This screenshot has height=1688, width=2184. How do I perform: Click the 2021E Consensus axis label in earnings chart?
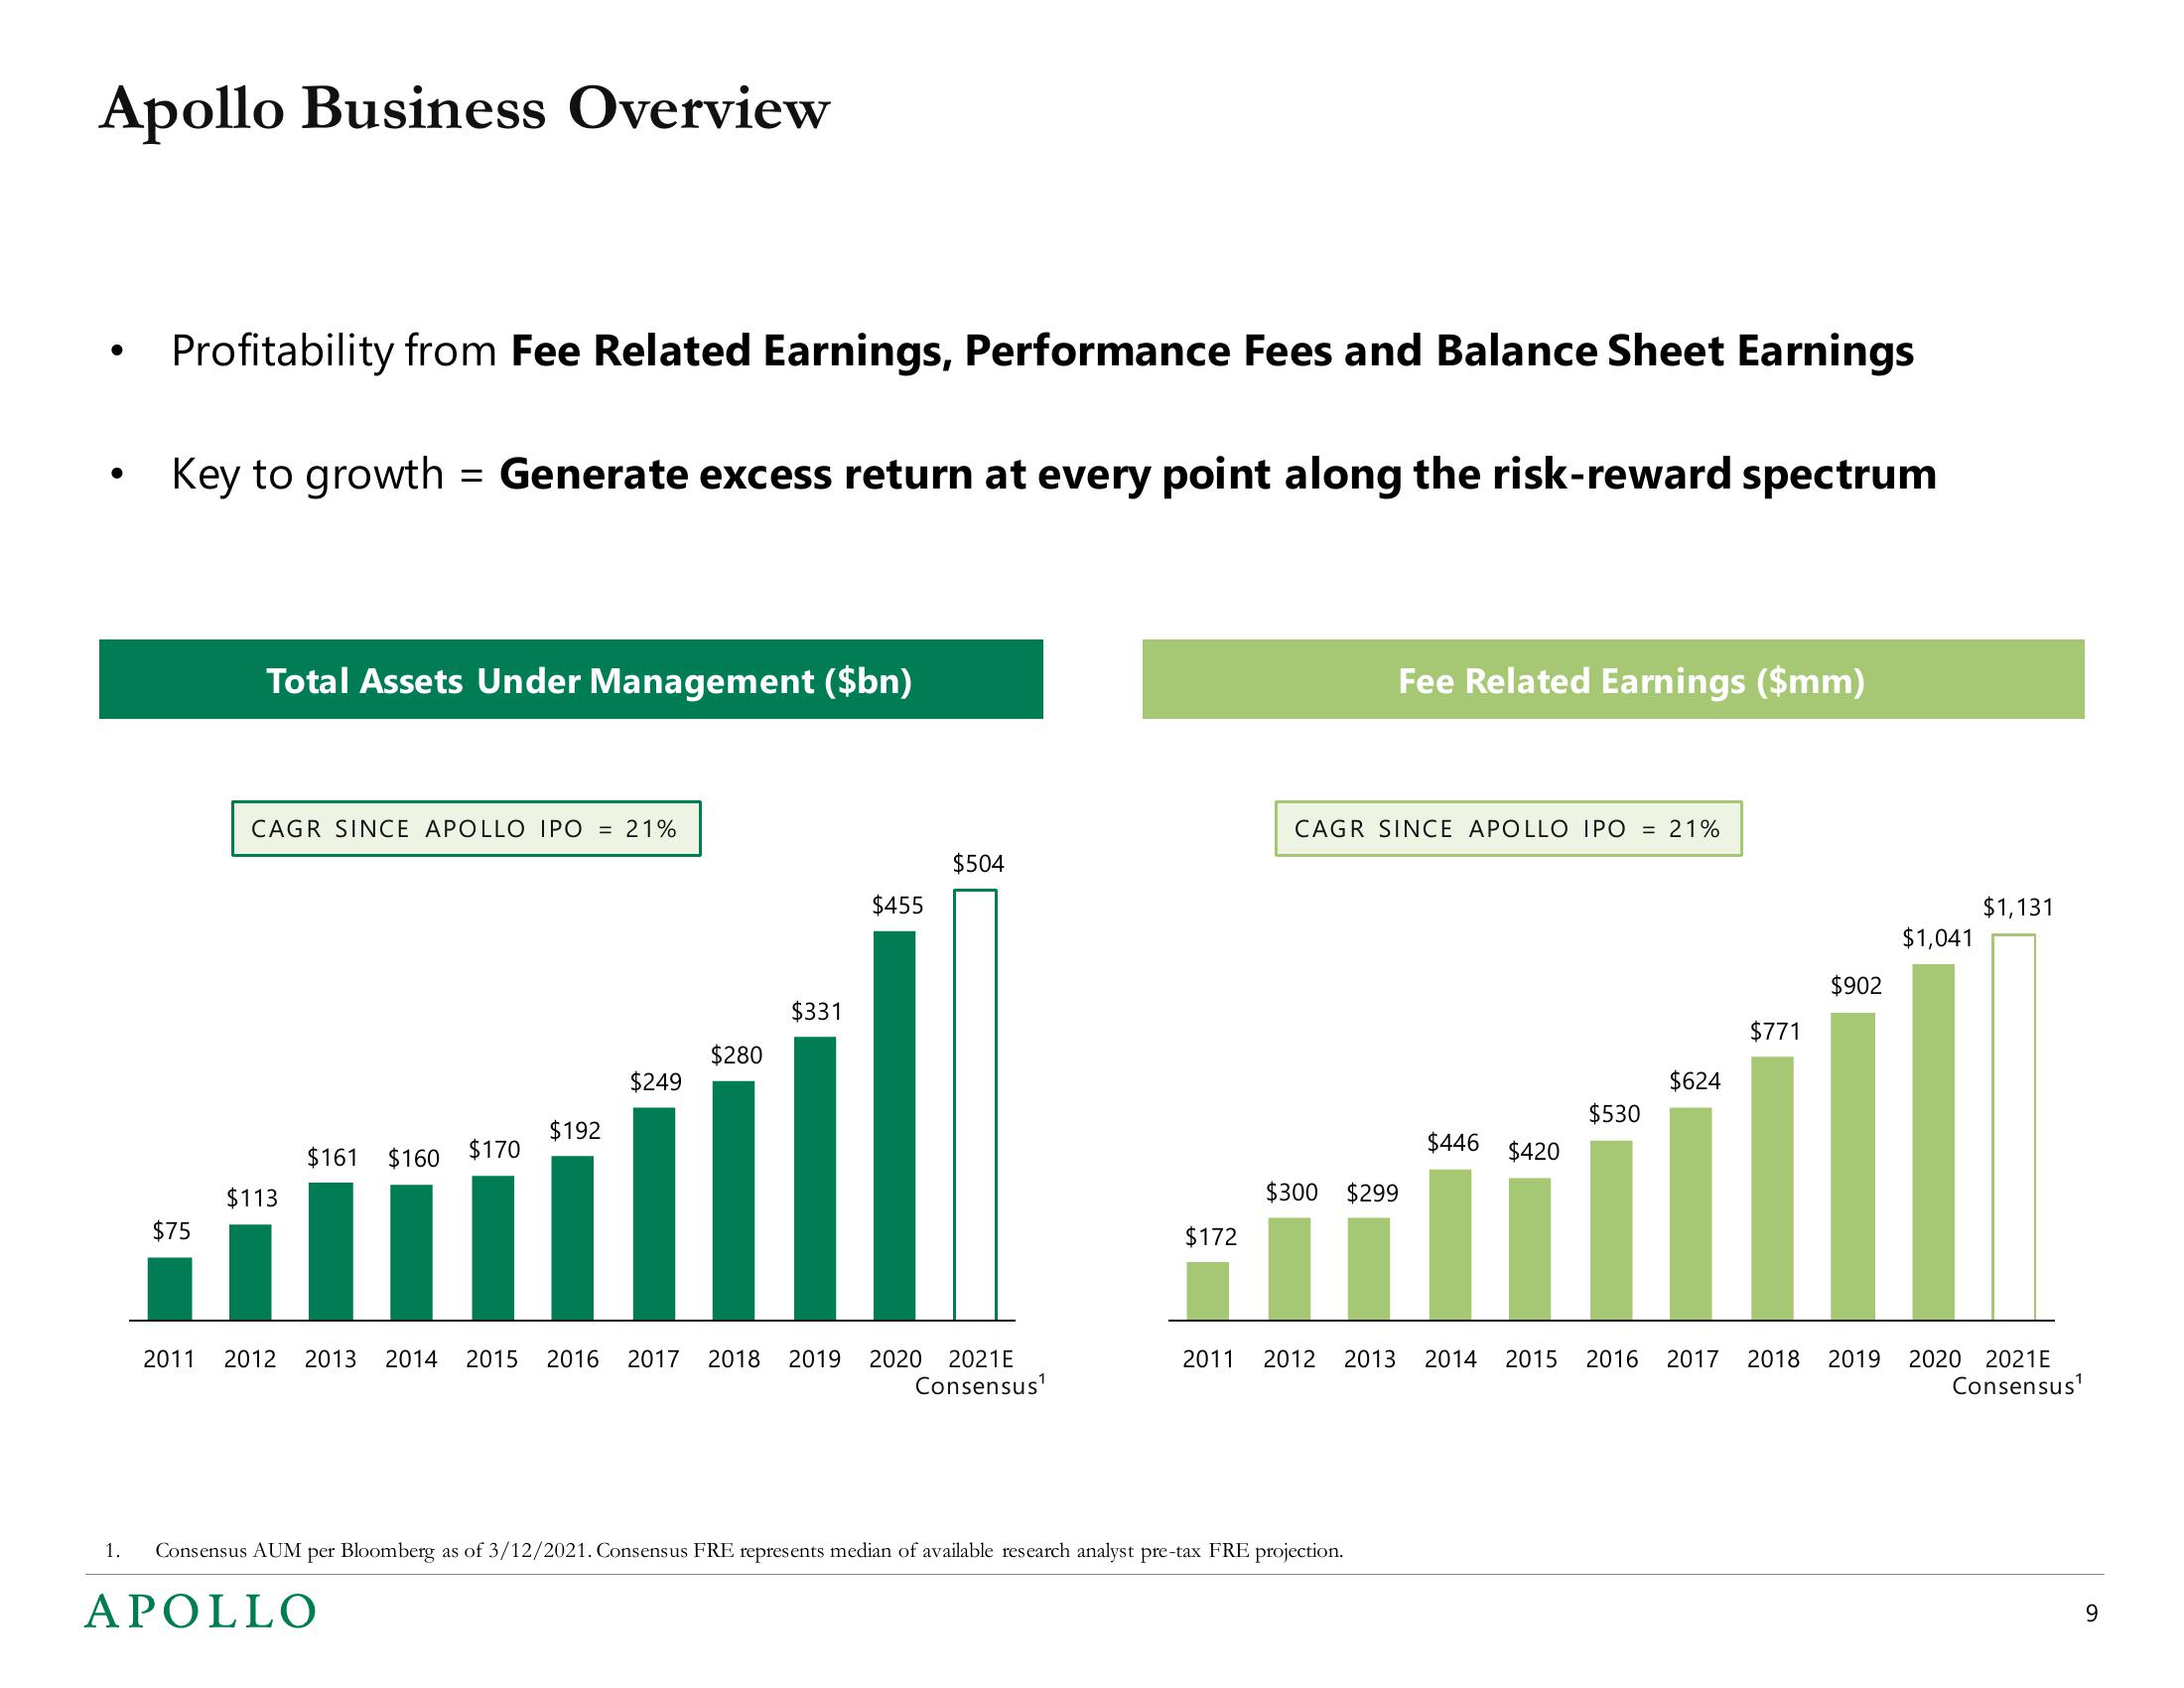pyautogui.click(x=2018, y=1372)
